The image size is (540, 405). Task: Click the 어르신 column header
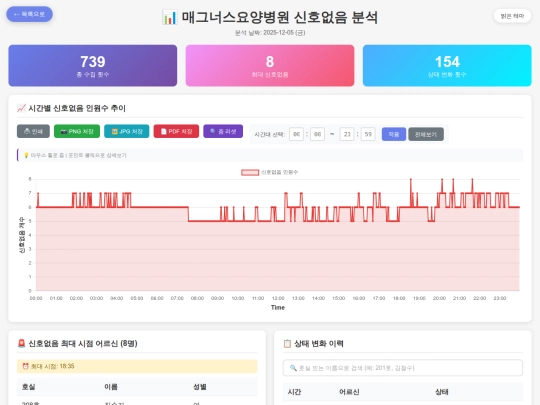[349, 392]
